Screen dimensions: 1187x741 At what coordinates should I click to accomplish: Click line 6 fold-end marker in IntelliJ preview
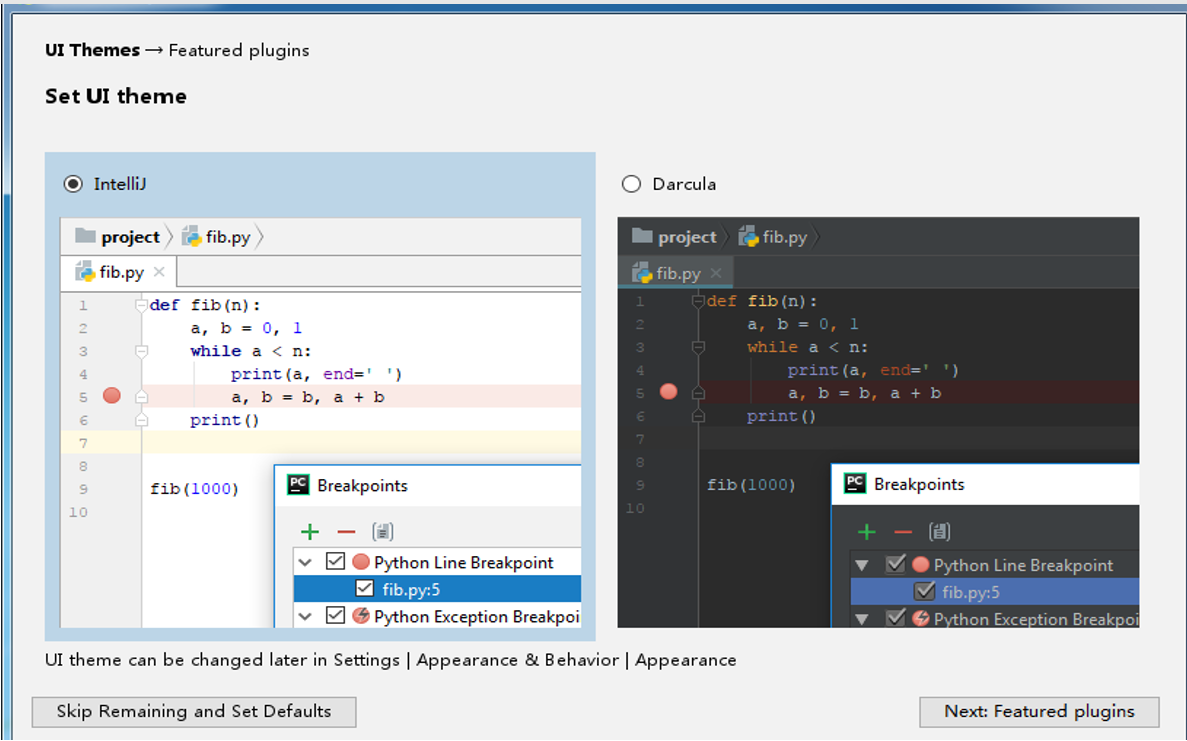point(141,420)
